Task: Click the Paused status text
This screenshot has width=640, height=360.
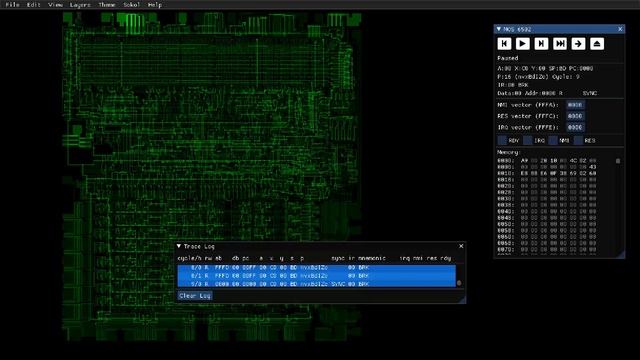Action: click(508, 58)
